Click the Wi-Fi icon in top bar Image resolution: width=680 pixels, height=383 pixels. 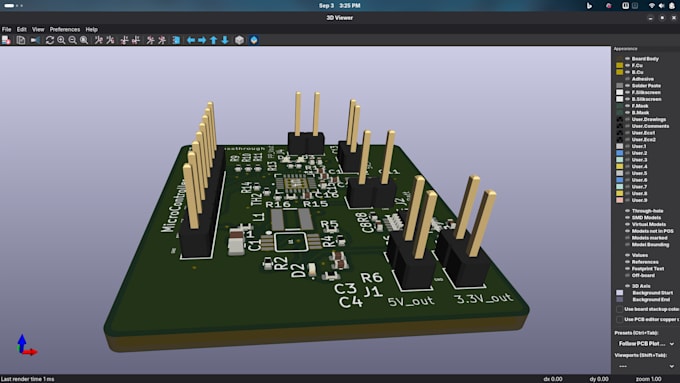click(651, 6)
